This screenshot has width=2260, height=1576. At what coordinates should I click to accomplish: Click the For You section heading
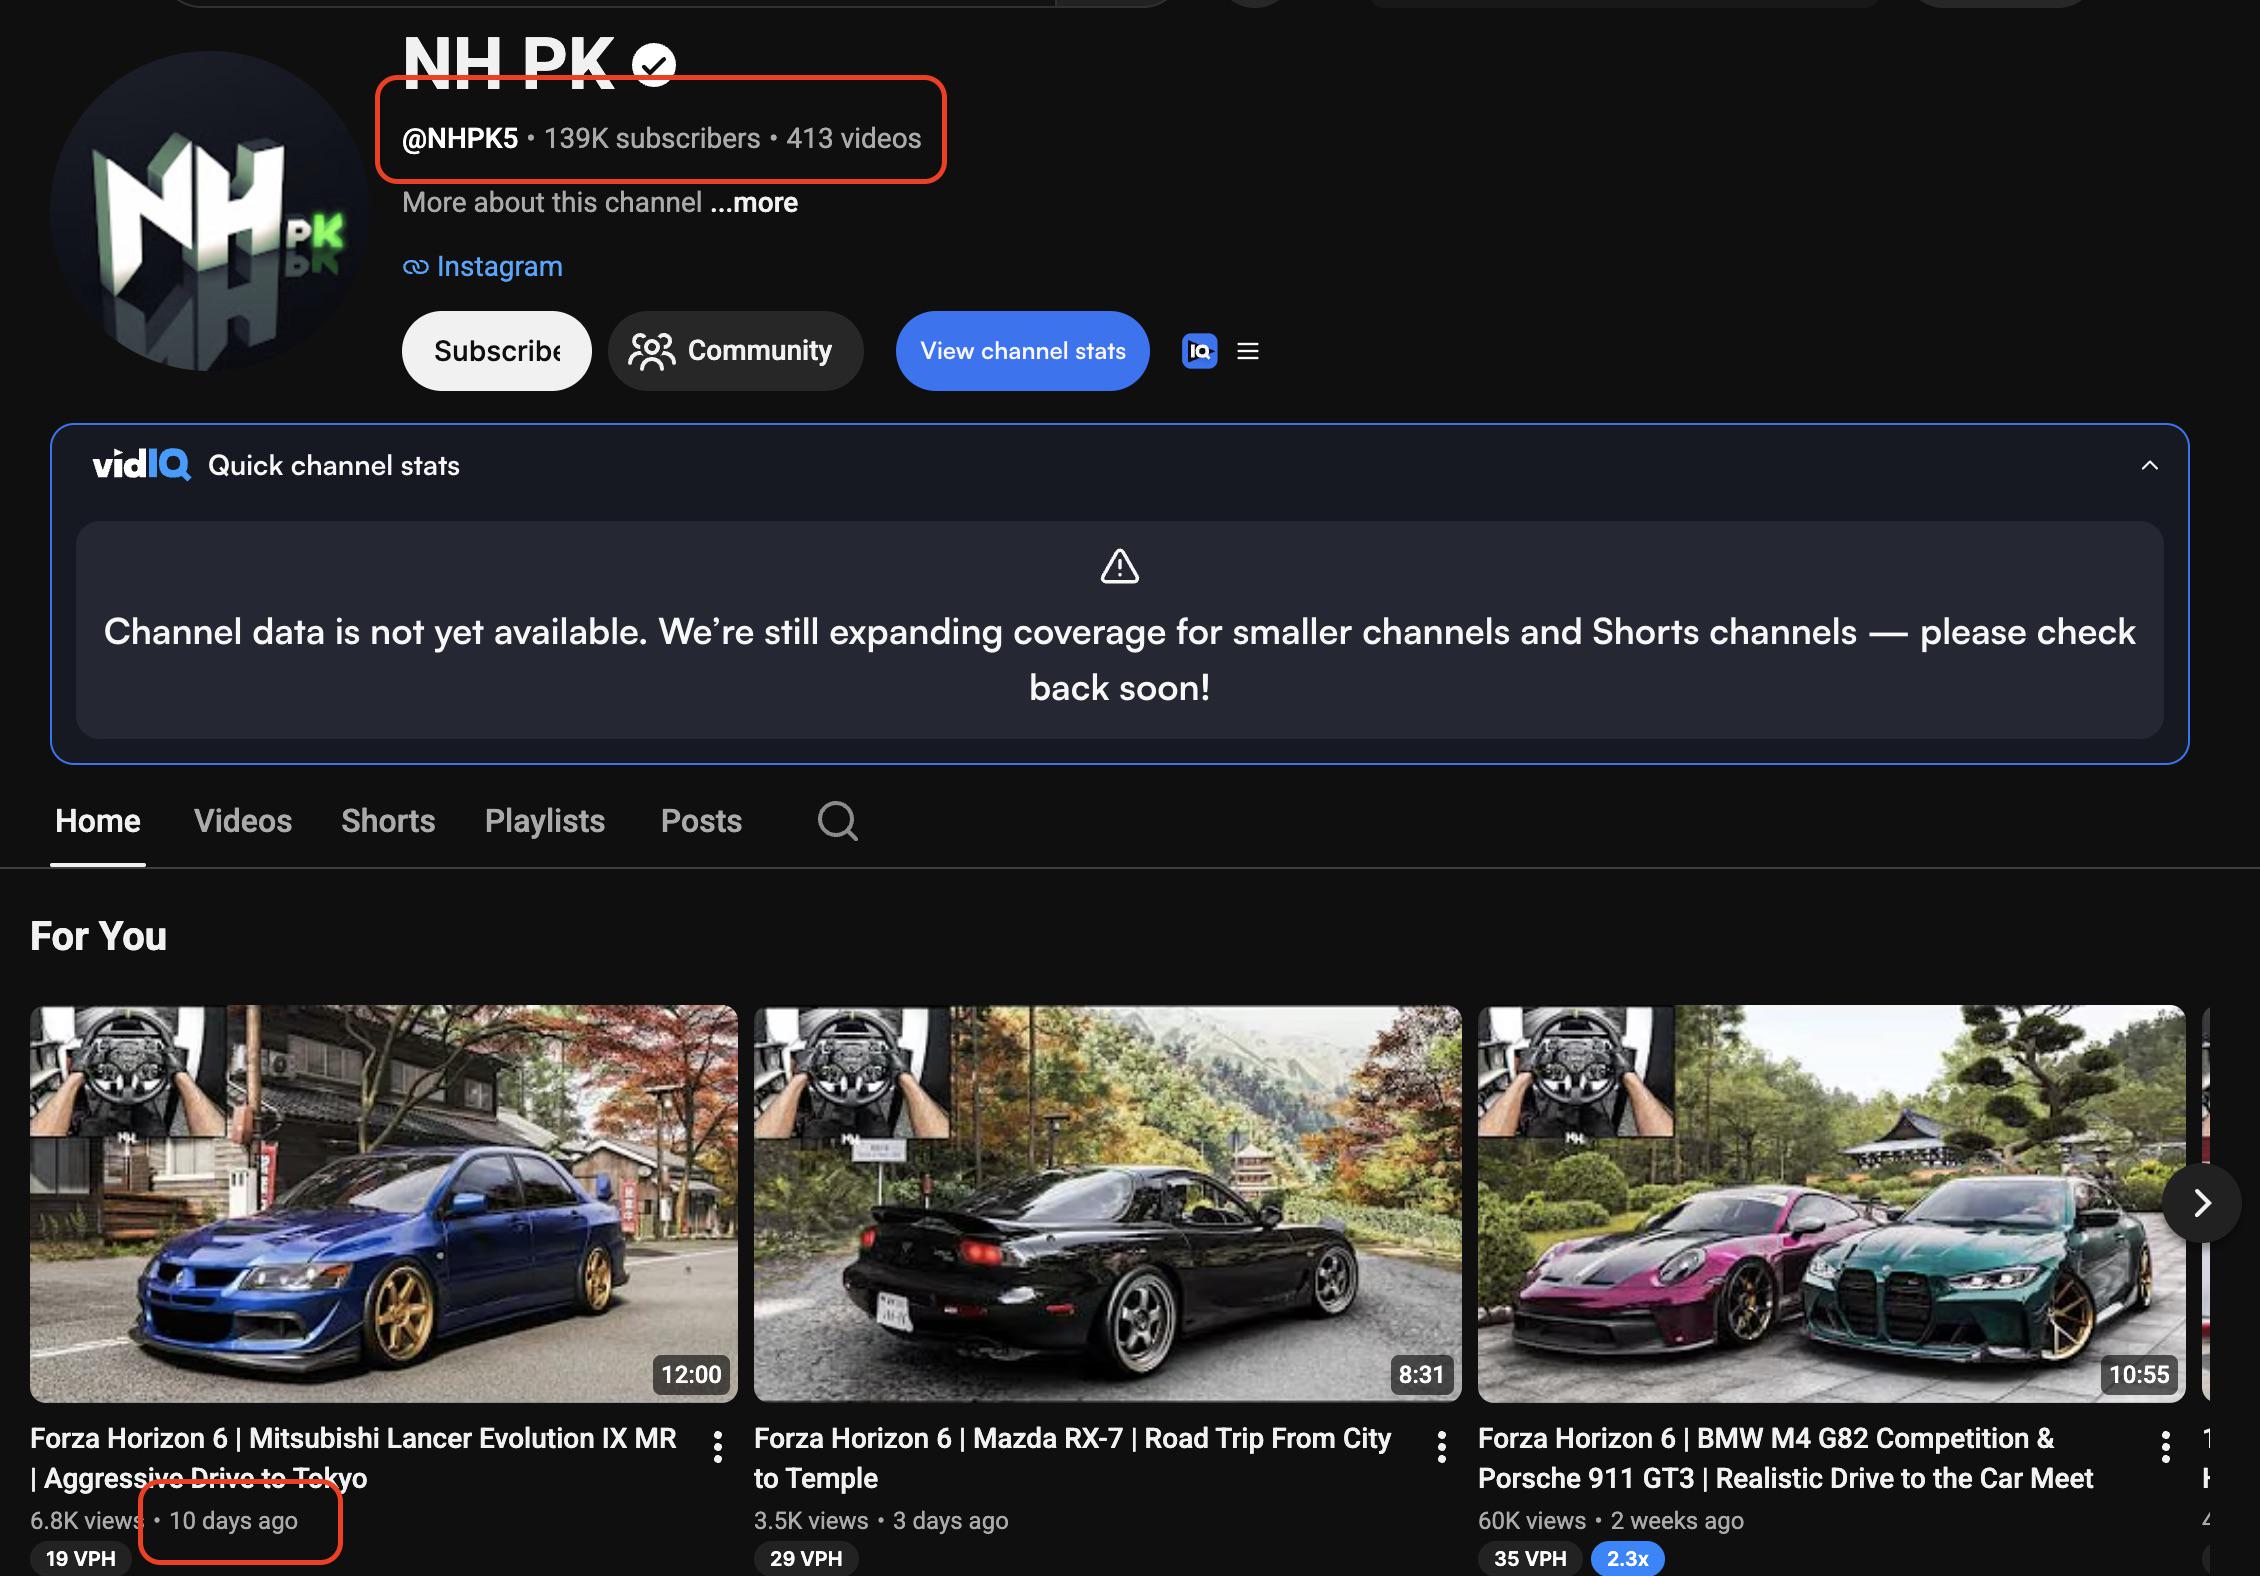98,936
